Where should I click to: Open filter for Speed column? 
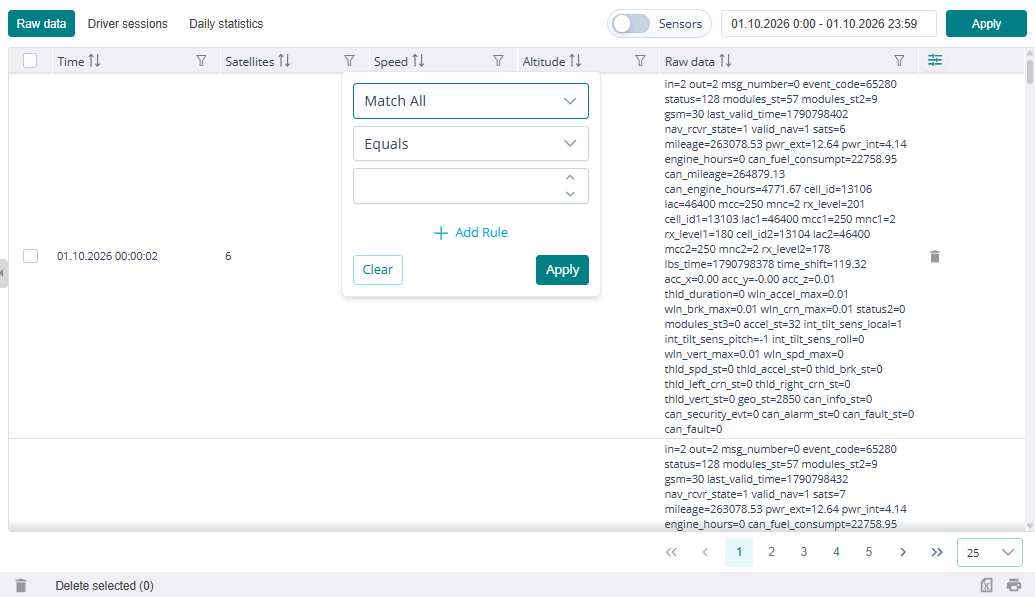click(x=498, y=61)
